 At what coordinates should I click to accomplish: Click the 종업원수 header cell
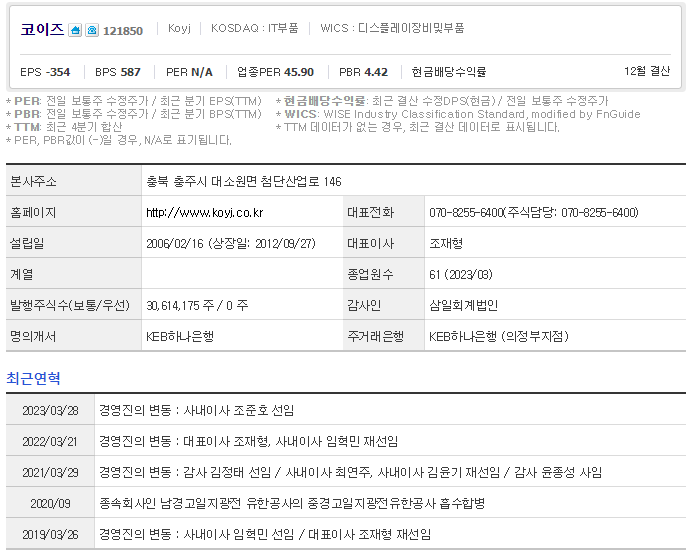click(x=384, y=274)
